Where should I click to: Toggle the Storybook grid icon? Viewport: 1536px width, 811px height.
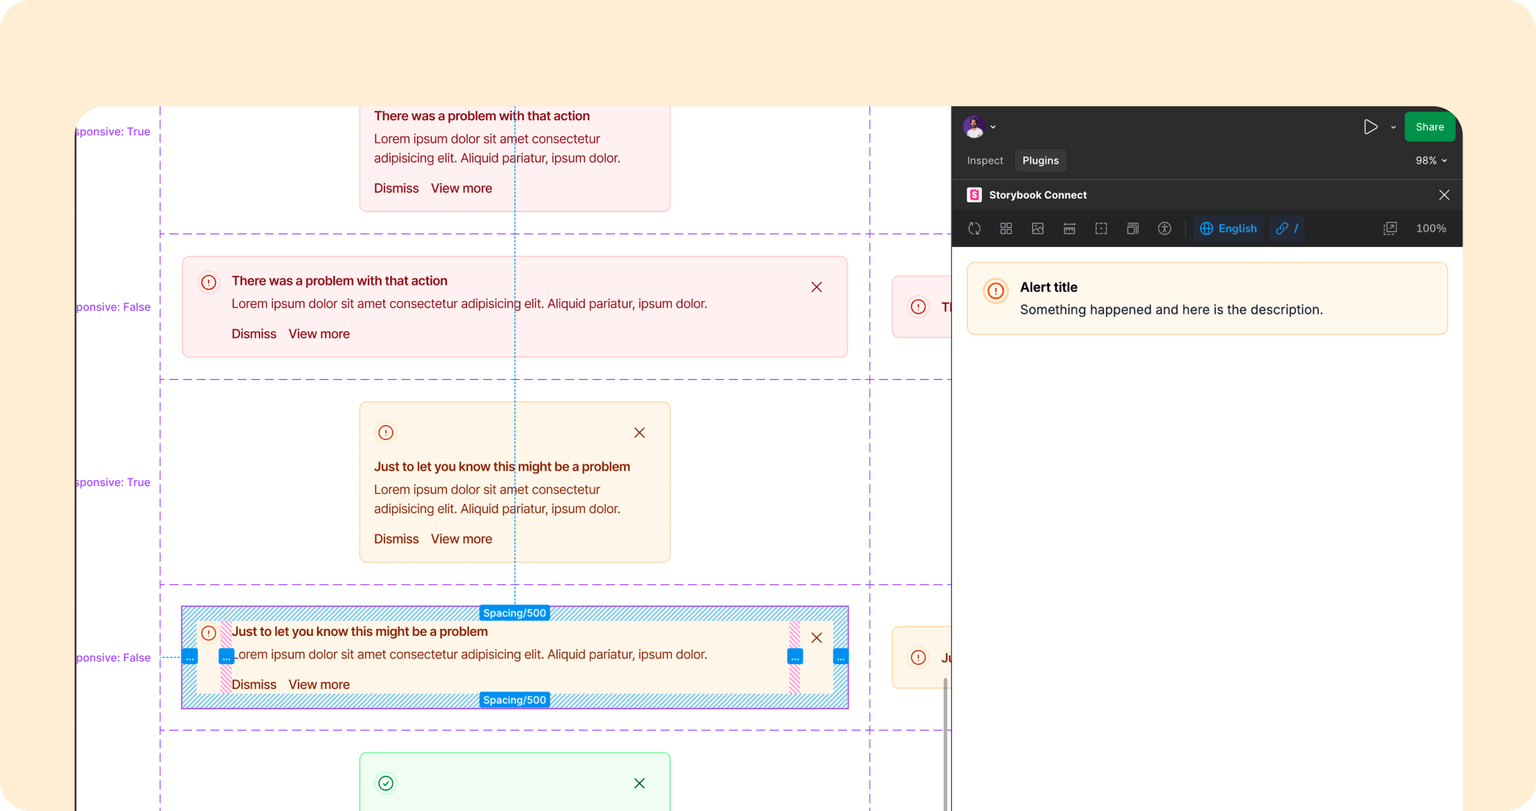(1006, 228)
